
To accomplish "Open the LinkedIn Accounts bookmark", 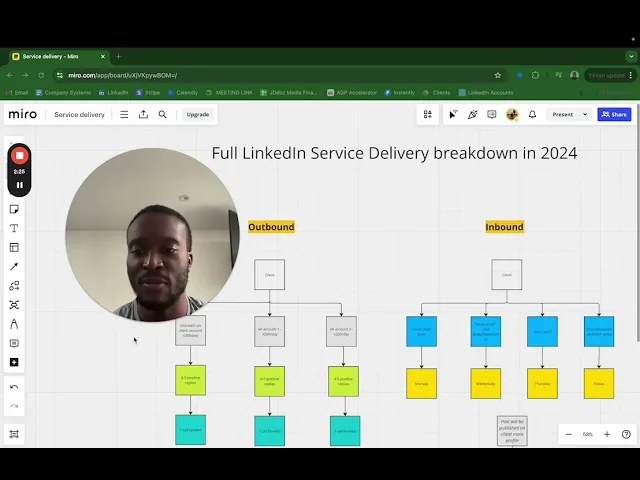I will [x=486, y=93].
